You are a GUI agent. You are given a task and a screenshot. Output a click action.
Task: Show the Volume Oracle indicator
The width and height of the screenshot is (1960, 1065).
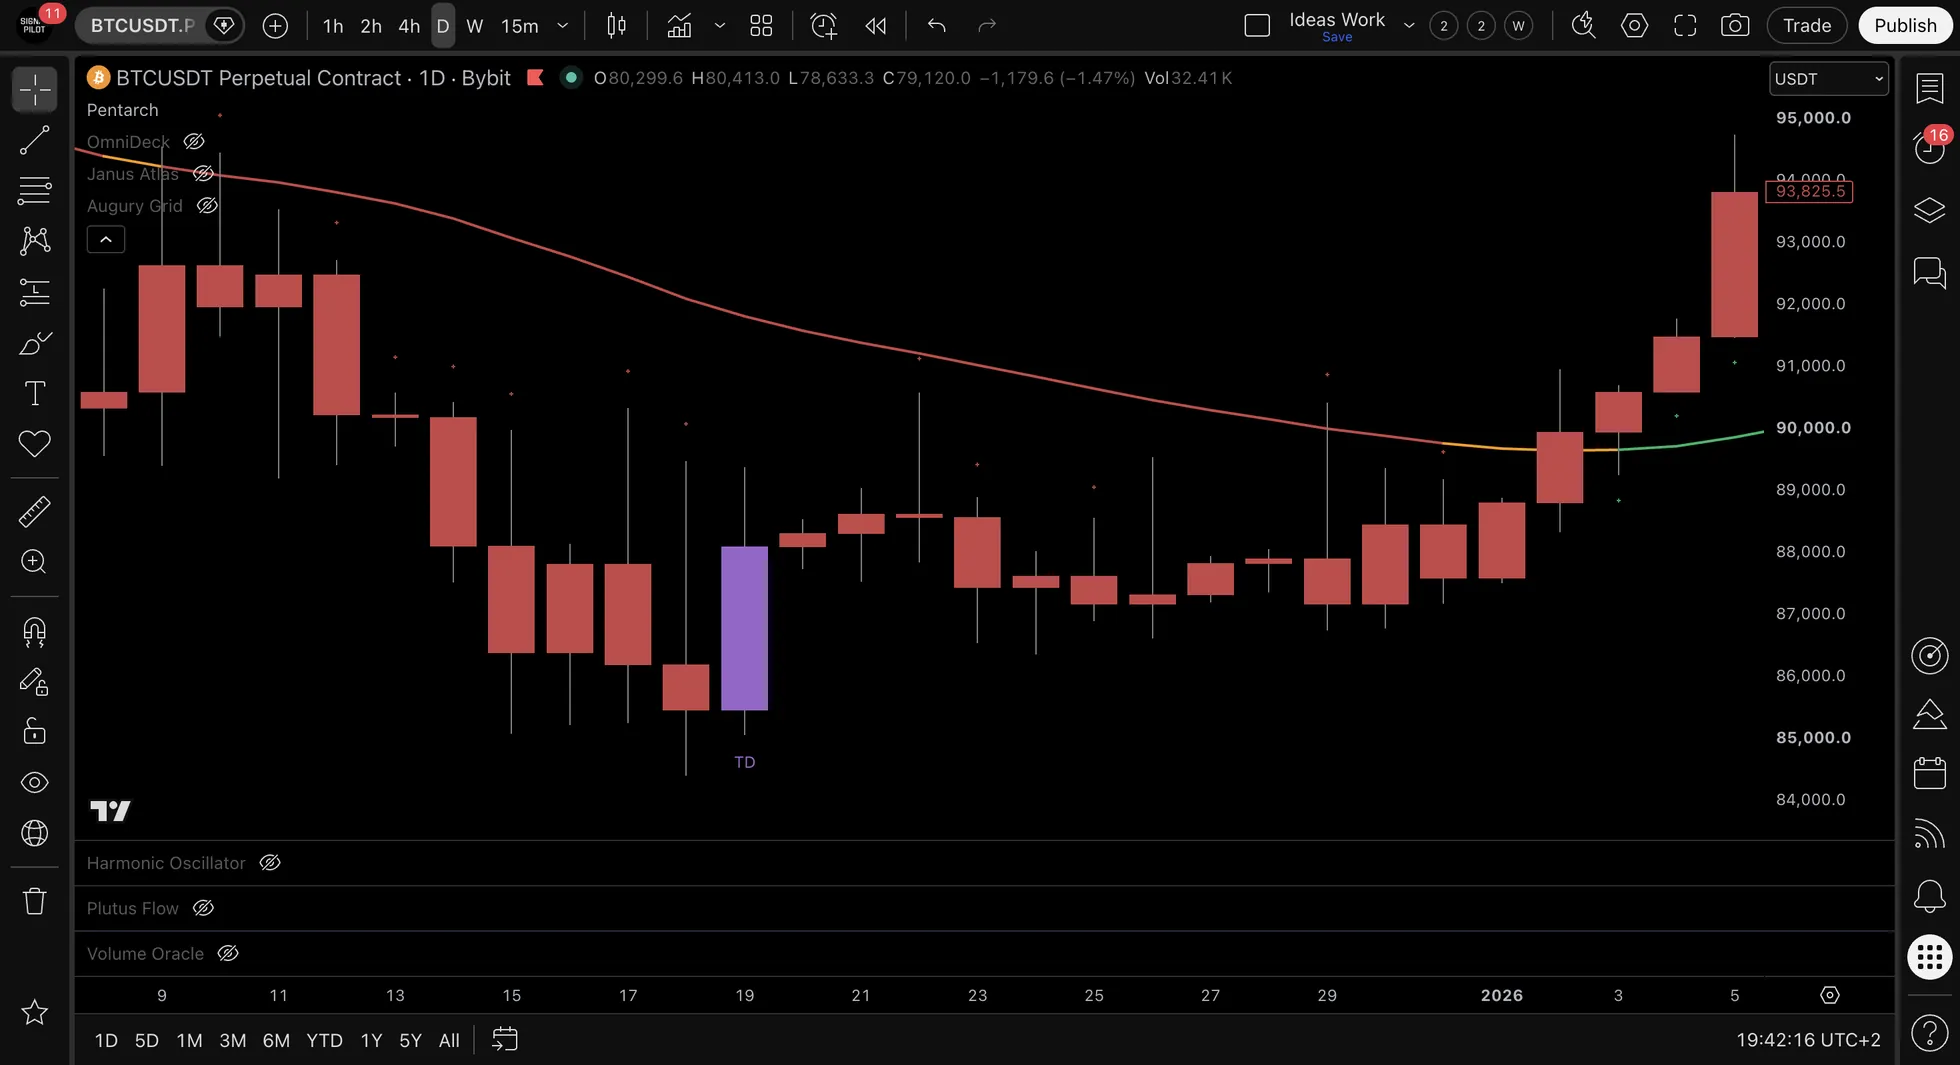tap(228, 954)
